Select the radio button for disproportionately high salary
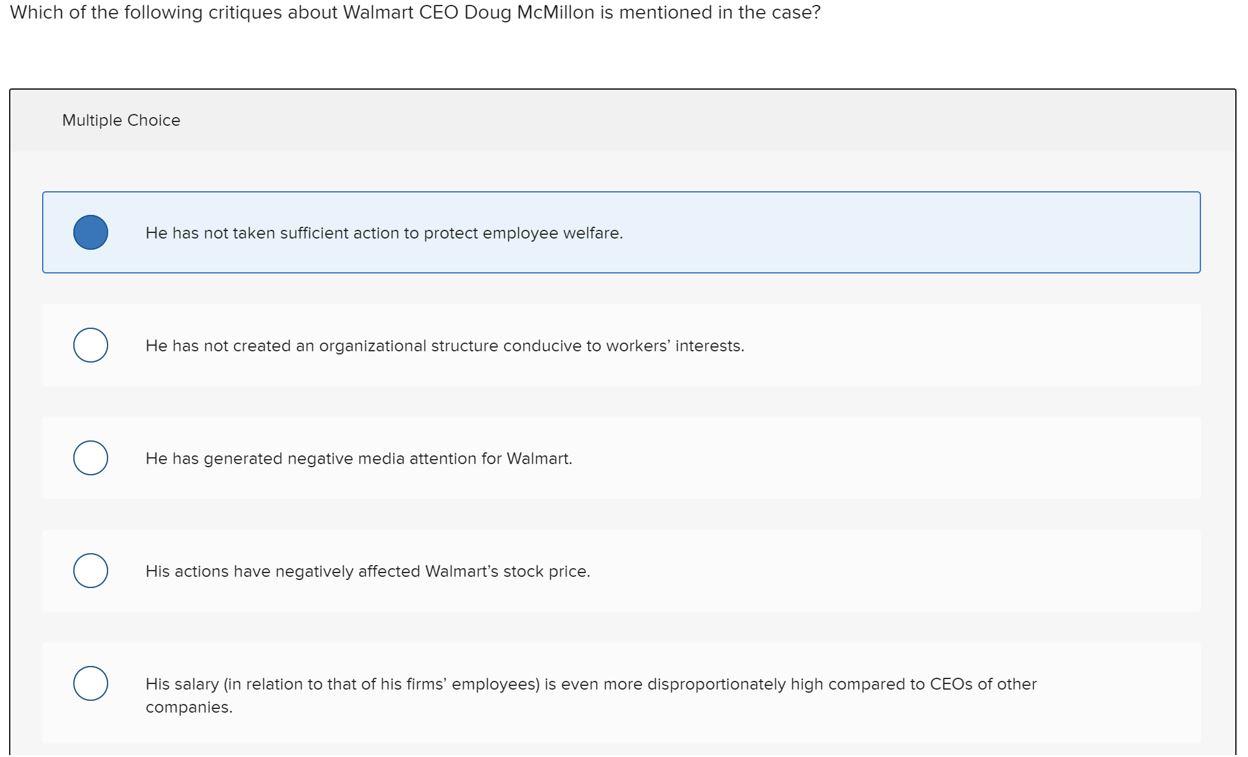The height and width of the screenshot is (757, 1248). [91, 684]
